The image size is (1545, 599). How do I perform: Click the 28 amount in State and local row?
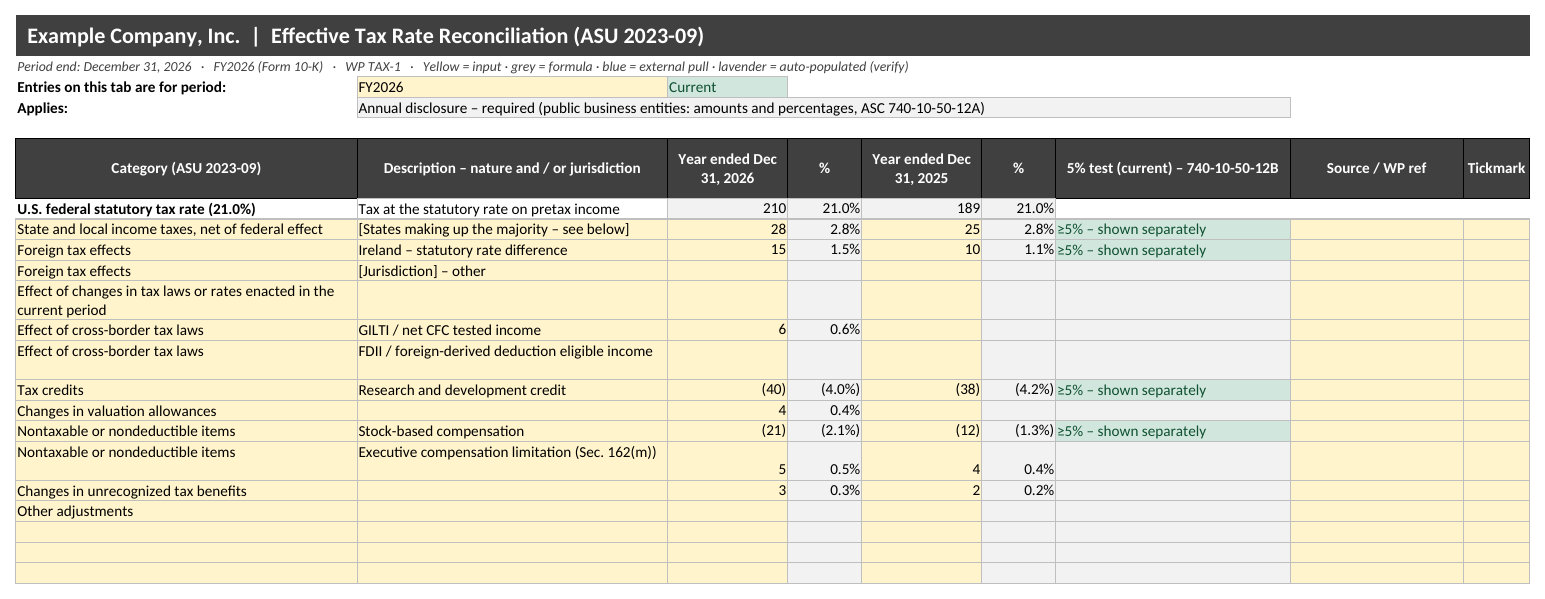(x=727, y=230)
